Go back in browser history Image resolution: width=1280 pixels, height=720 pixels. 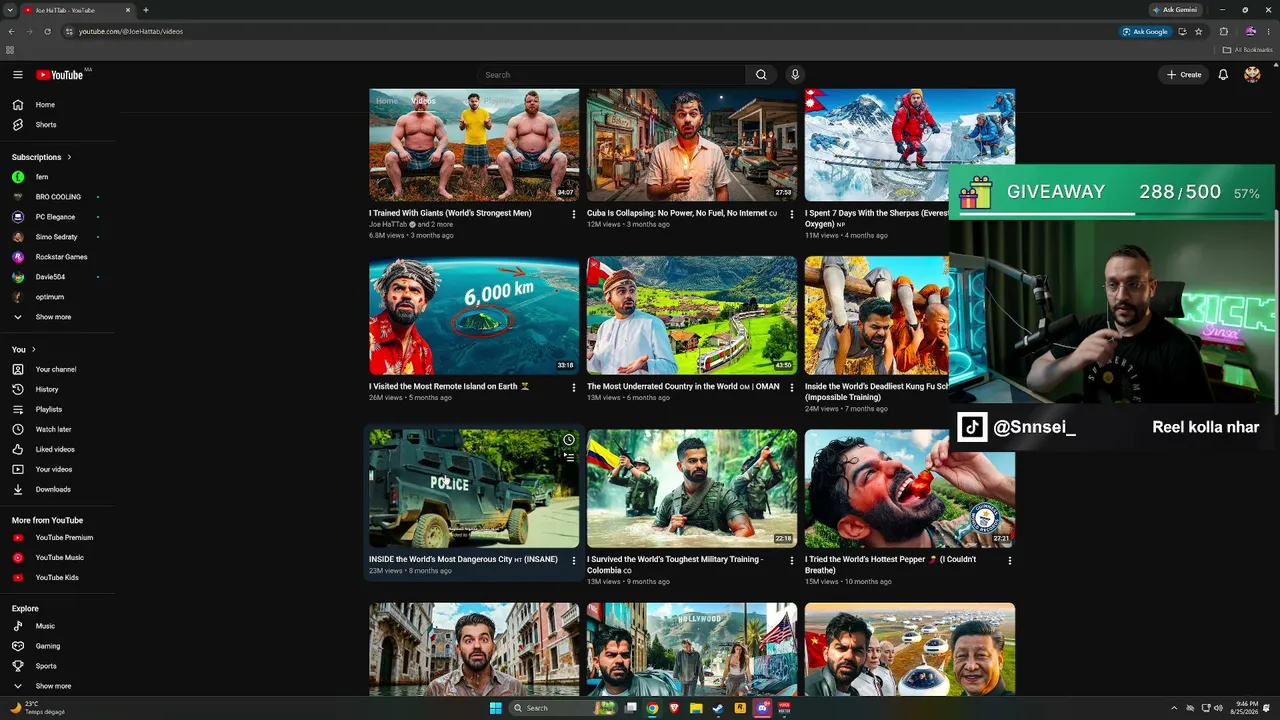(x=11, y=32)
